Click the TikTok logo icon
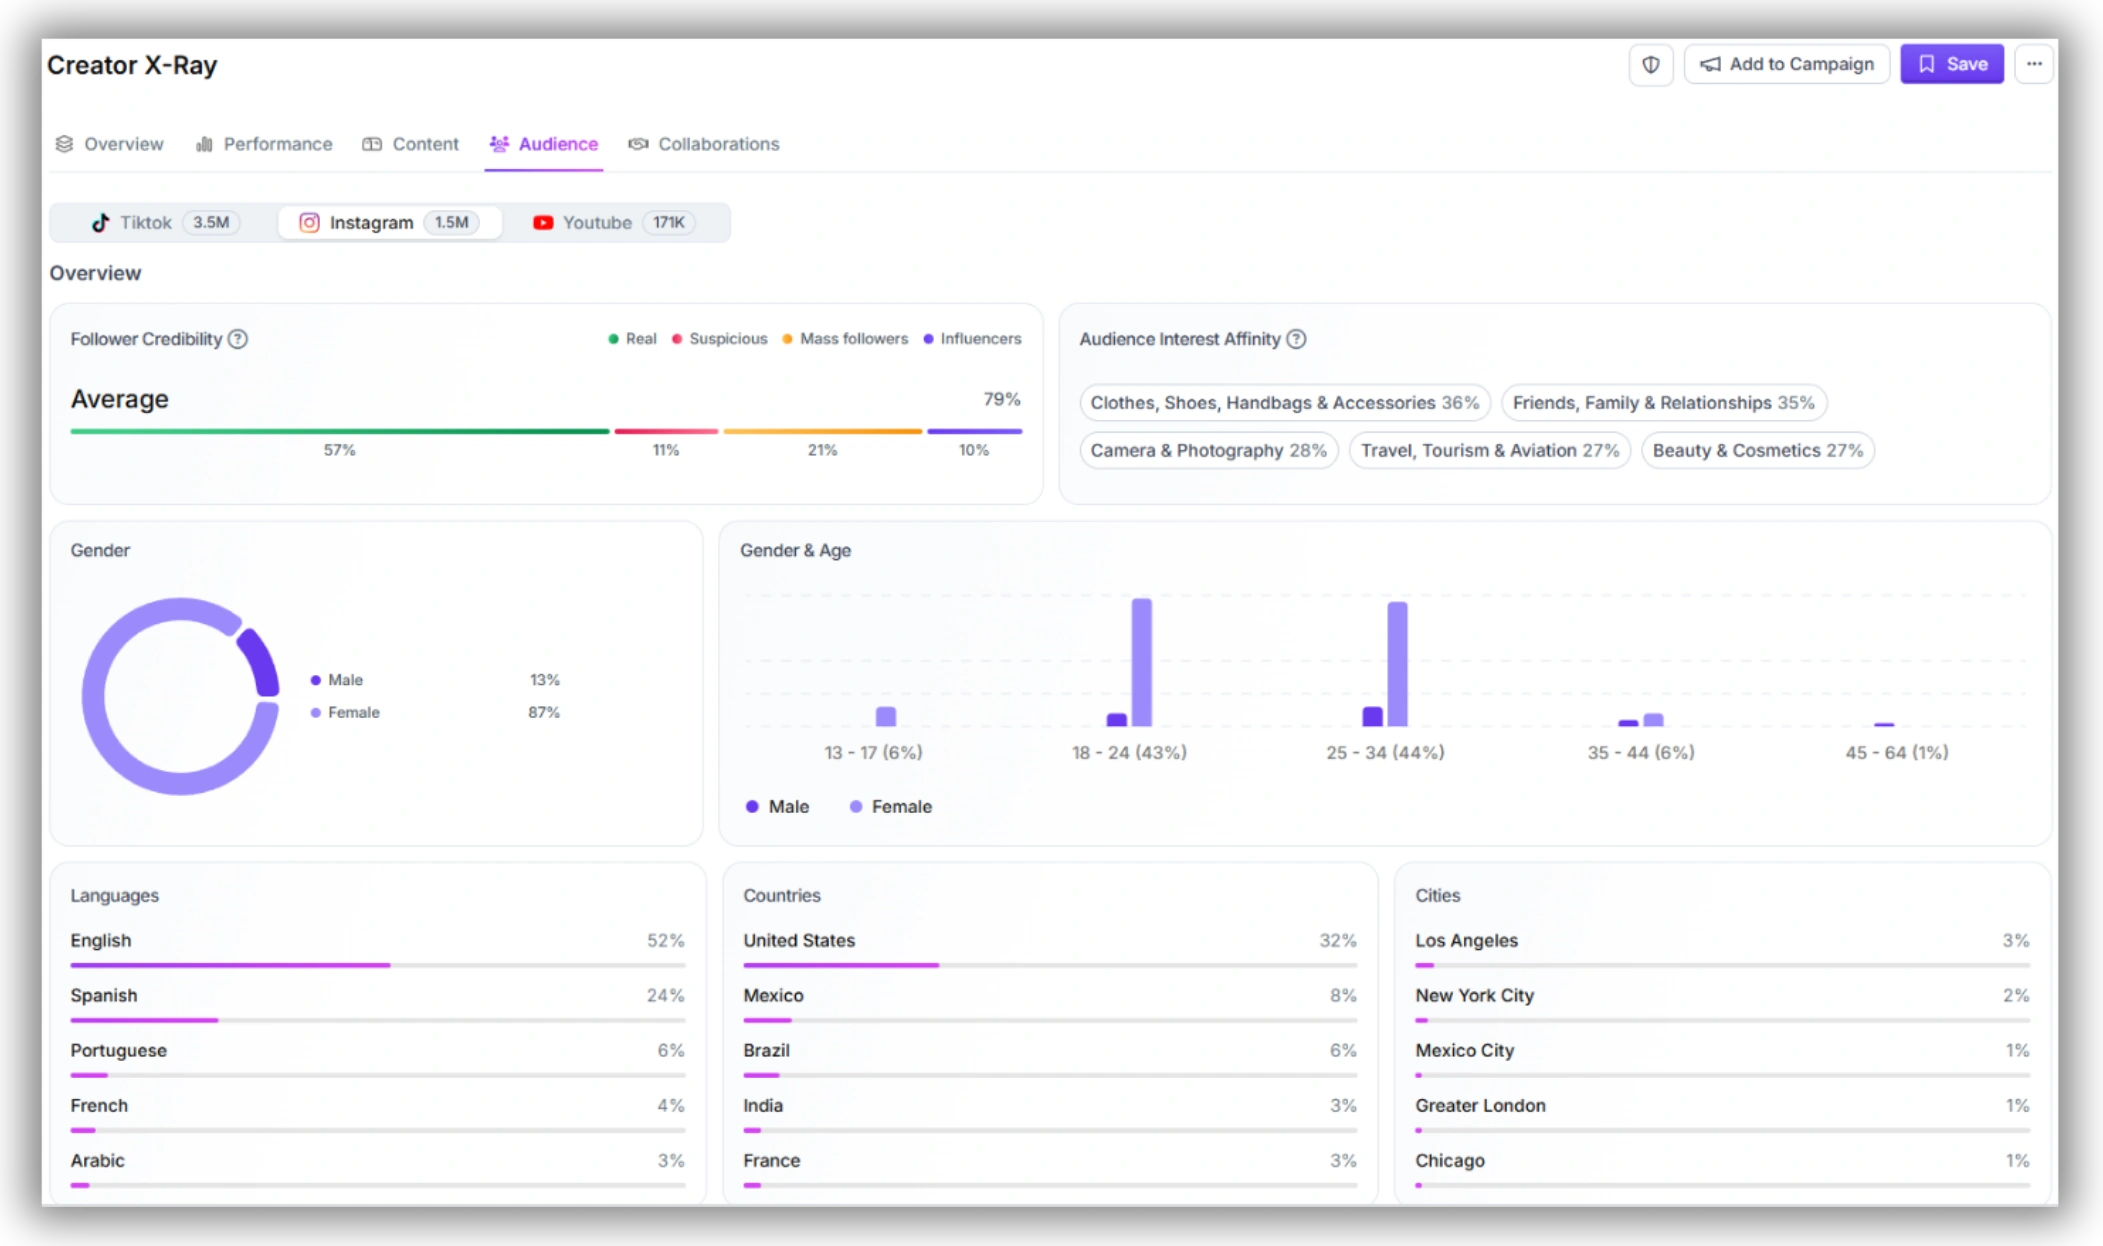 coord(100,222)
